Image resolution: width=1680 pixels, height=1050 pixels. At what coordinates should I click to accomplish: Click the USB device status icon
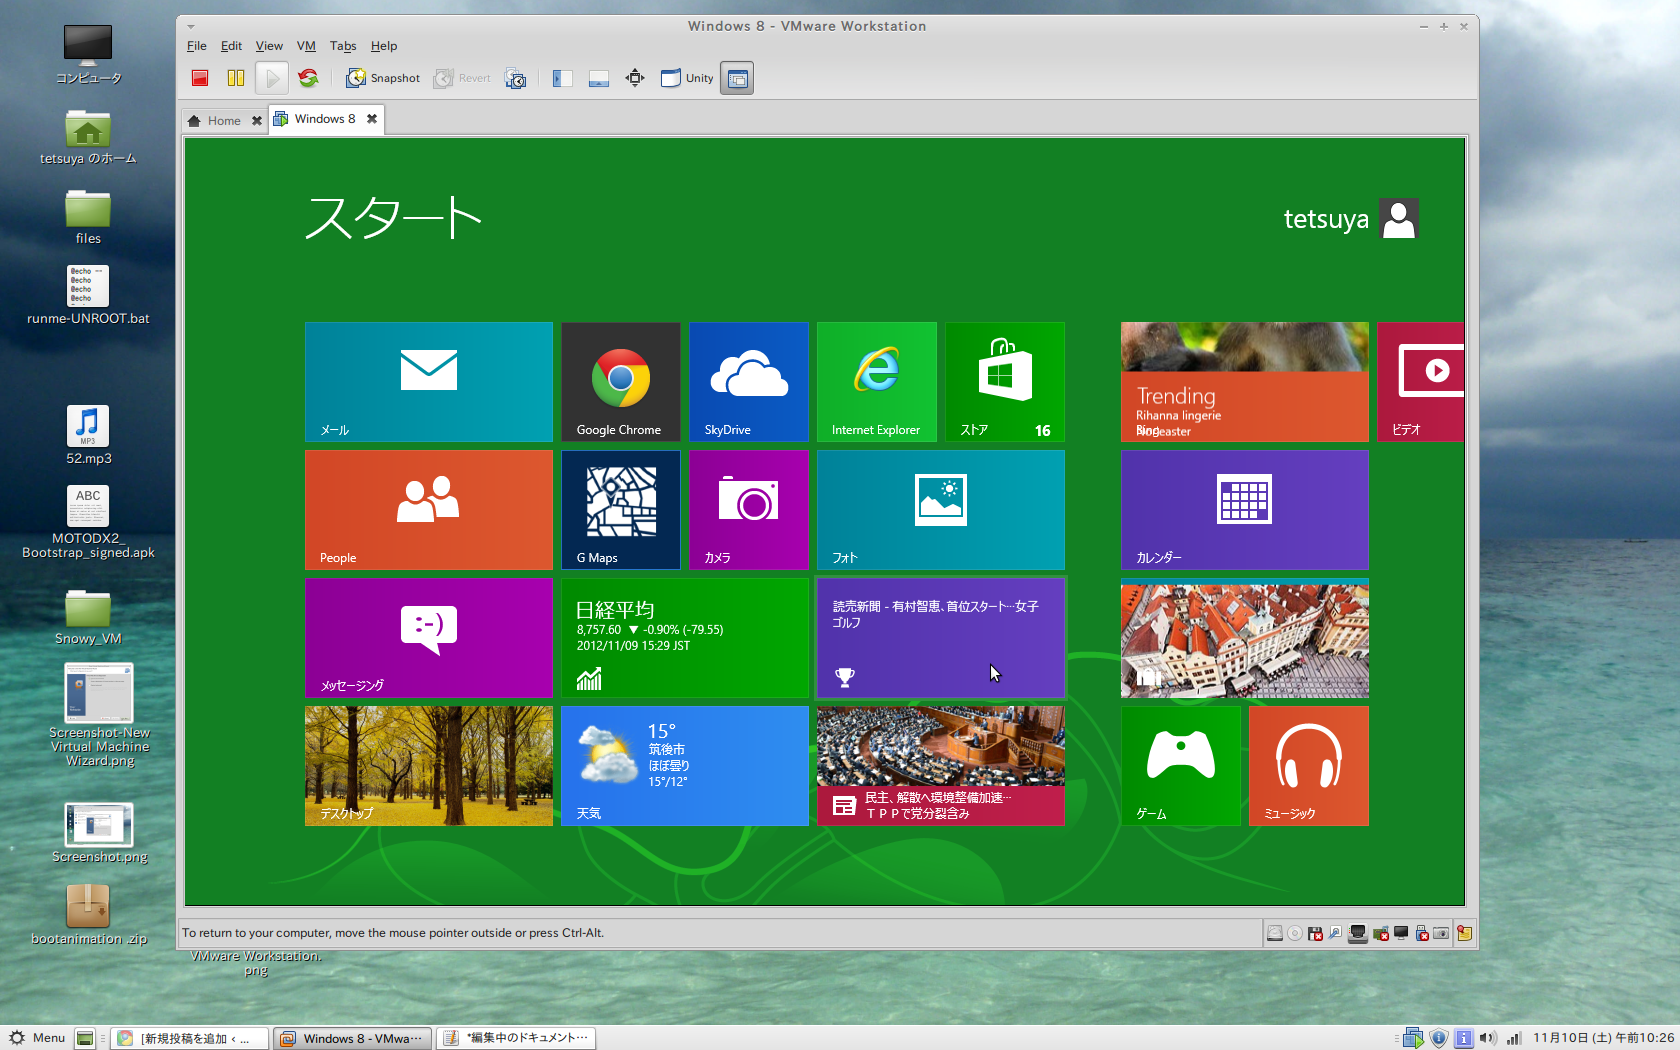pos(1422,933)
